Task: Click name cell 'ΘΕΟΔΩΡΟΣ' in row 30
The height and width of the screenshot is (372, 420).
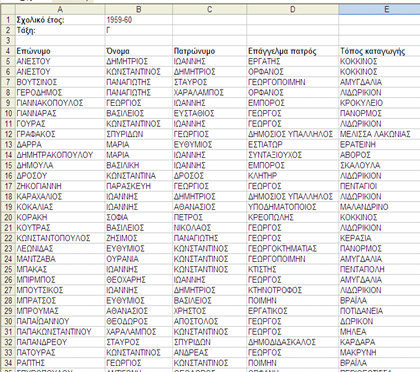Action: [139, 321]
